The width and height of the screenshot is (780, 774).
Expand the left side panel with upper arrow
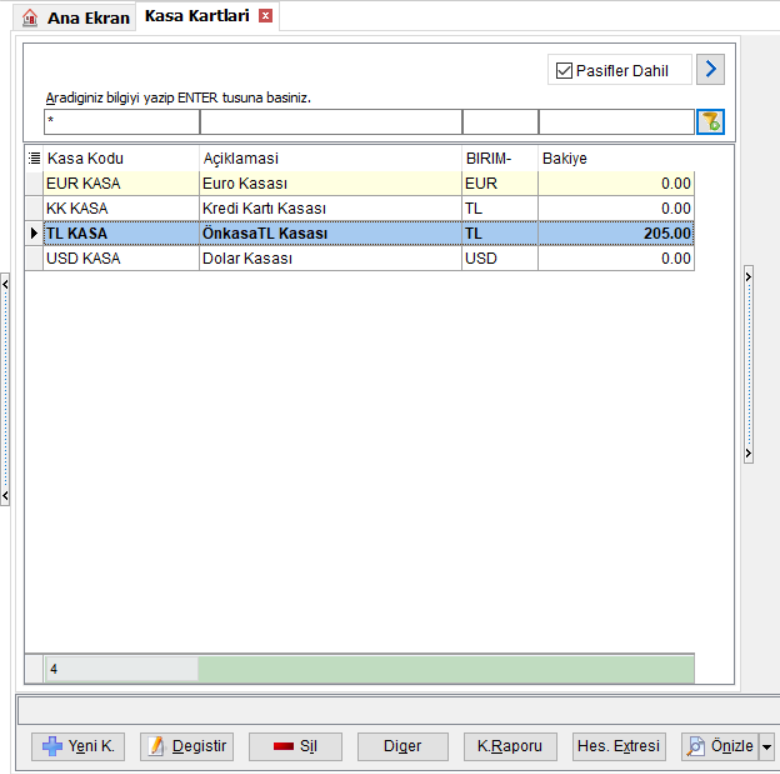point(5,285)
